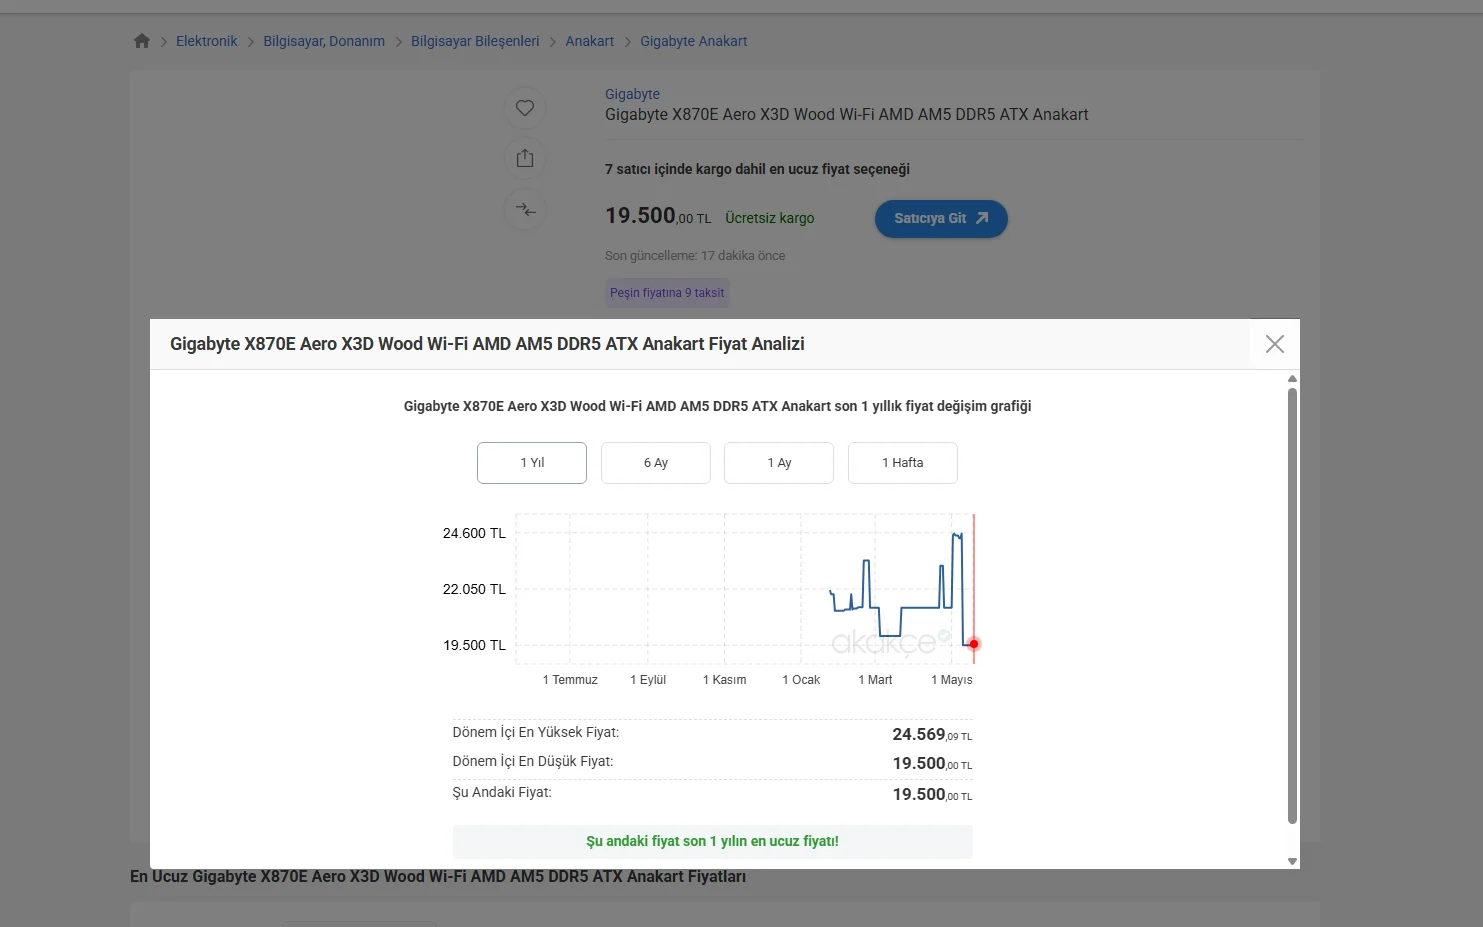Open Gigabyte Anakart breadcrumb link
Viewport: 1483px width, 927px height.
[x=694, y=41]
